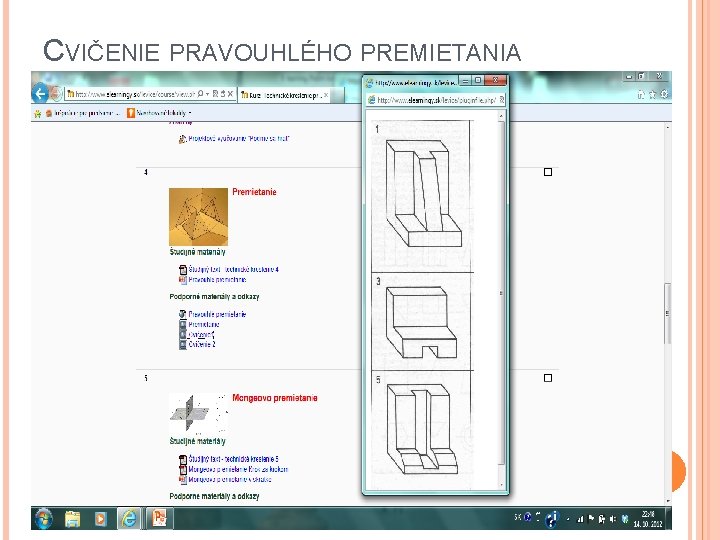
Task: Click the browser Forward arrow button
Action: 56,94
